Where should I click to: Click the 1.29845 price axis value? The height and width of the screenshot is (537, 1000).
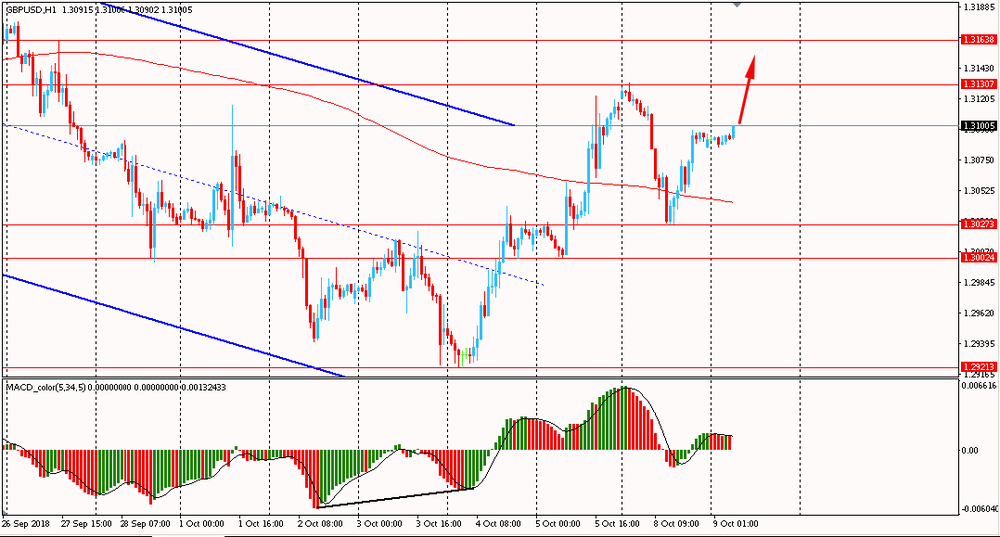(x=980, y=283)
